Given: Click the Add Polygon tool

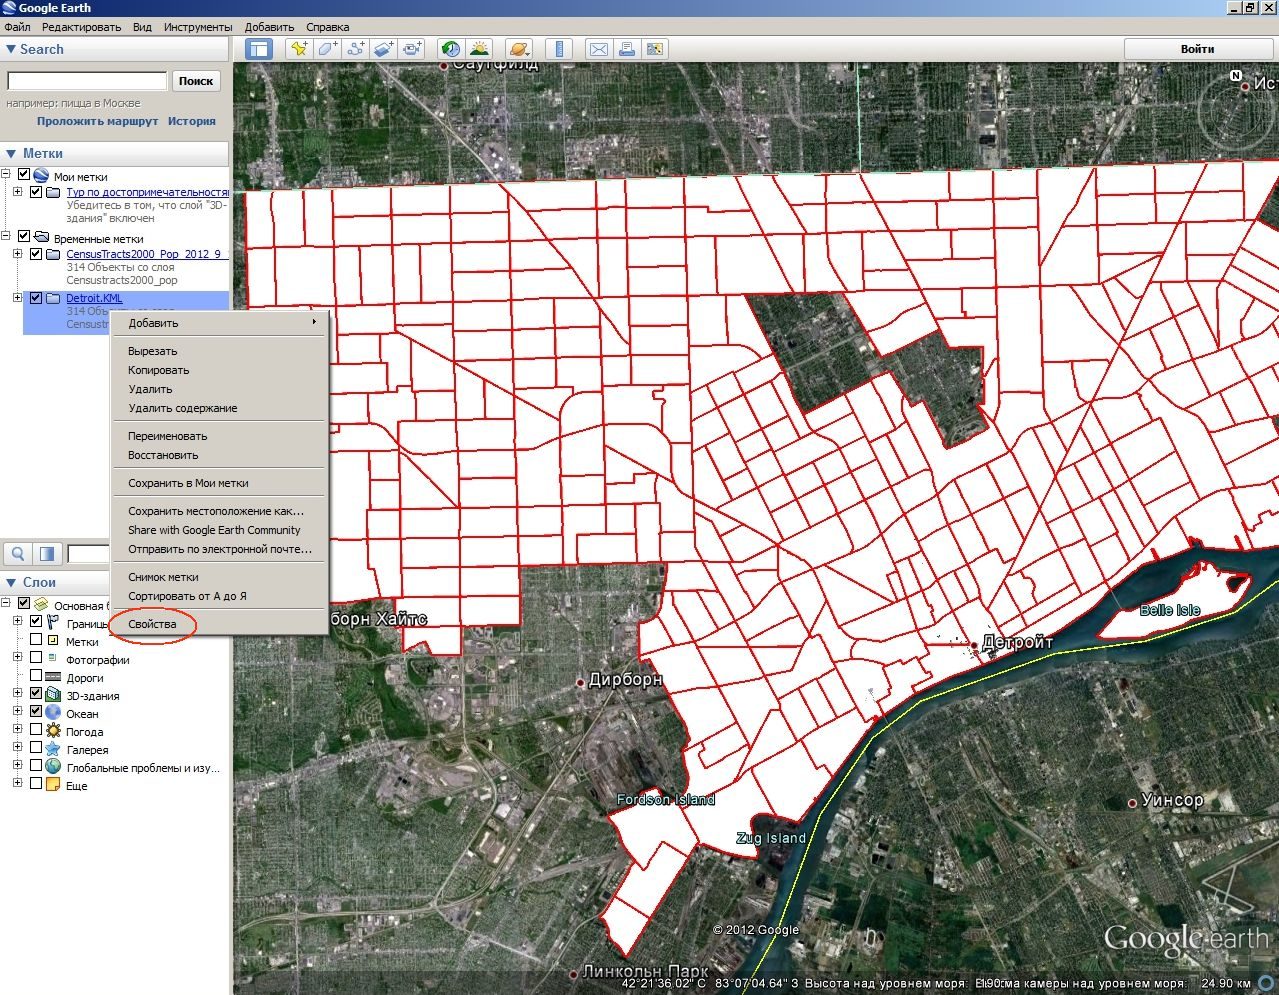Looking at the screenshot, I should pyautogui.click(x=327, y=49).
